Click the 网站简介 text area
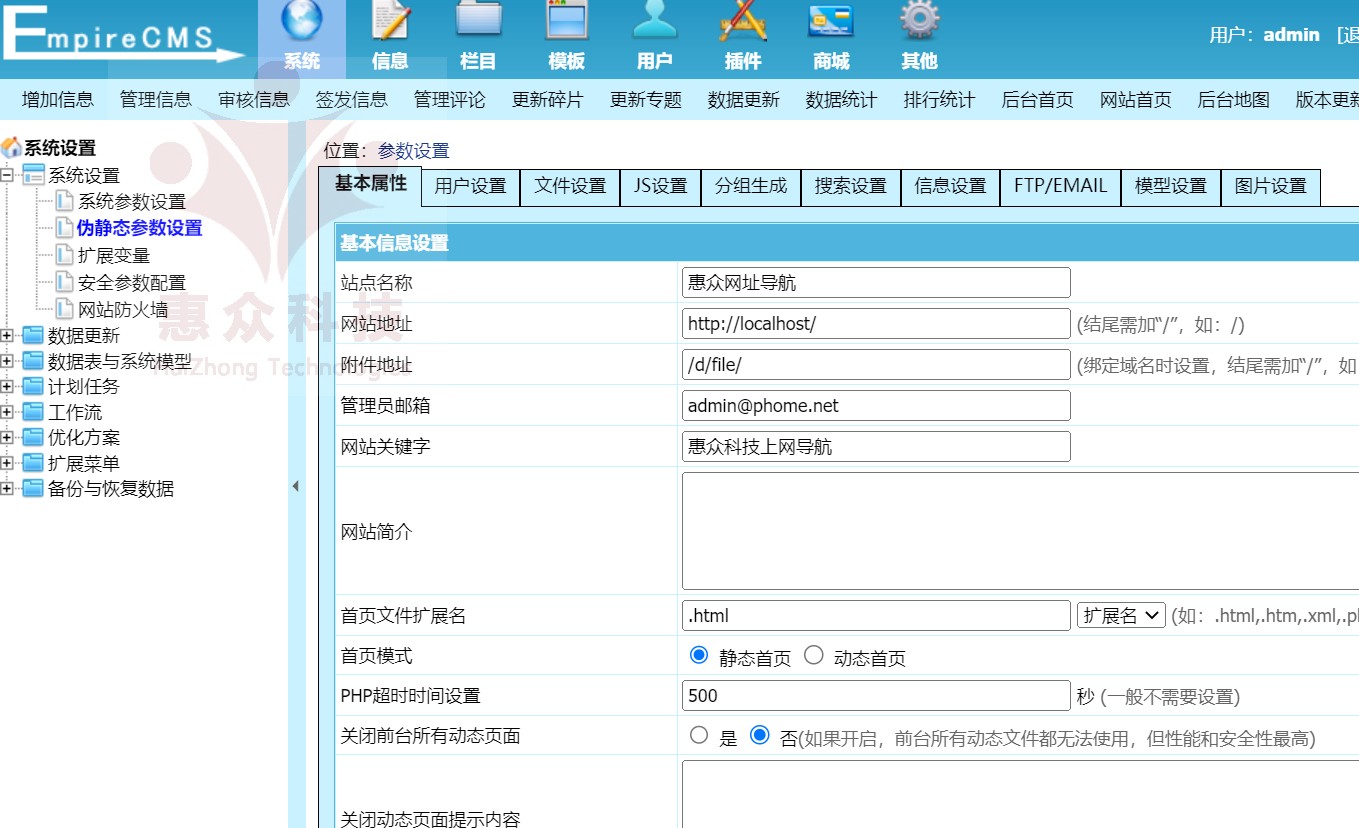The width and height of the screenshot is (1359, 828). tap(1020, 531)
